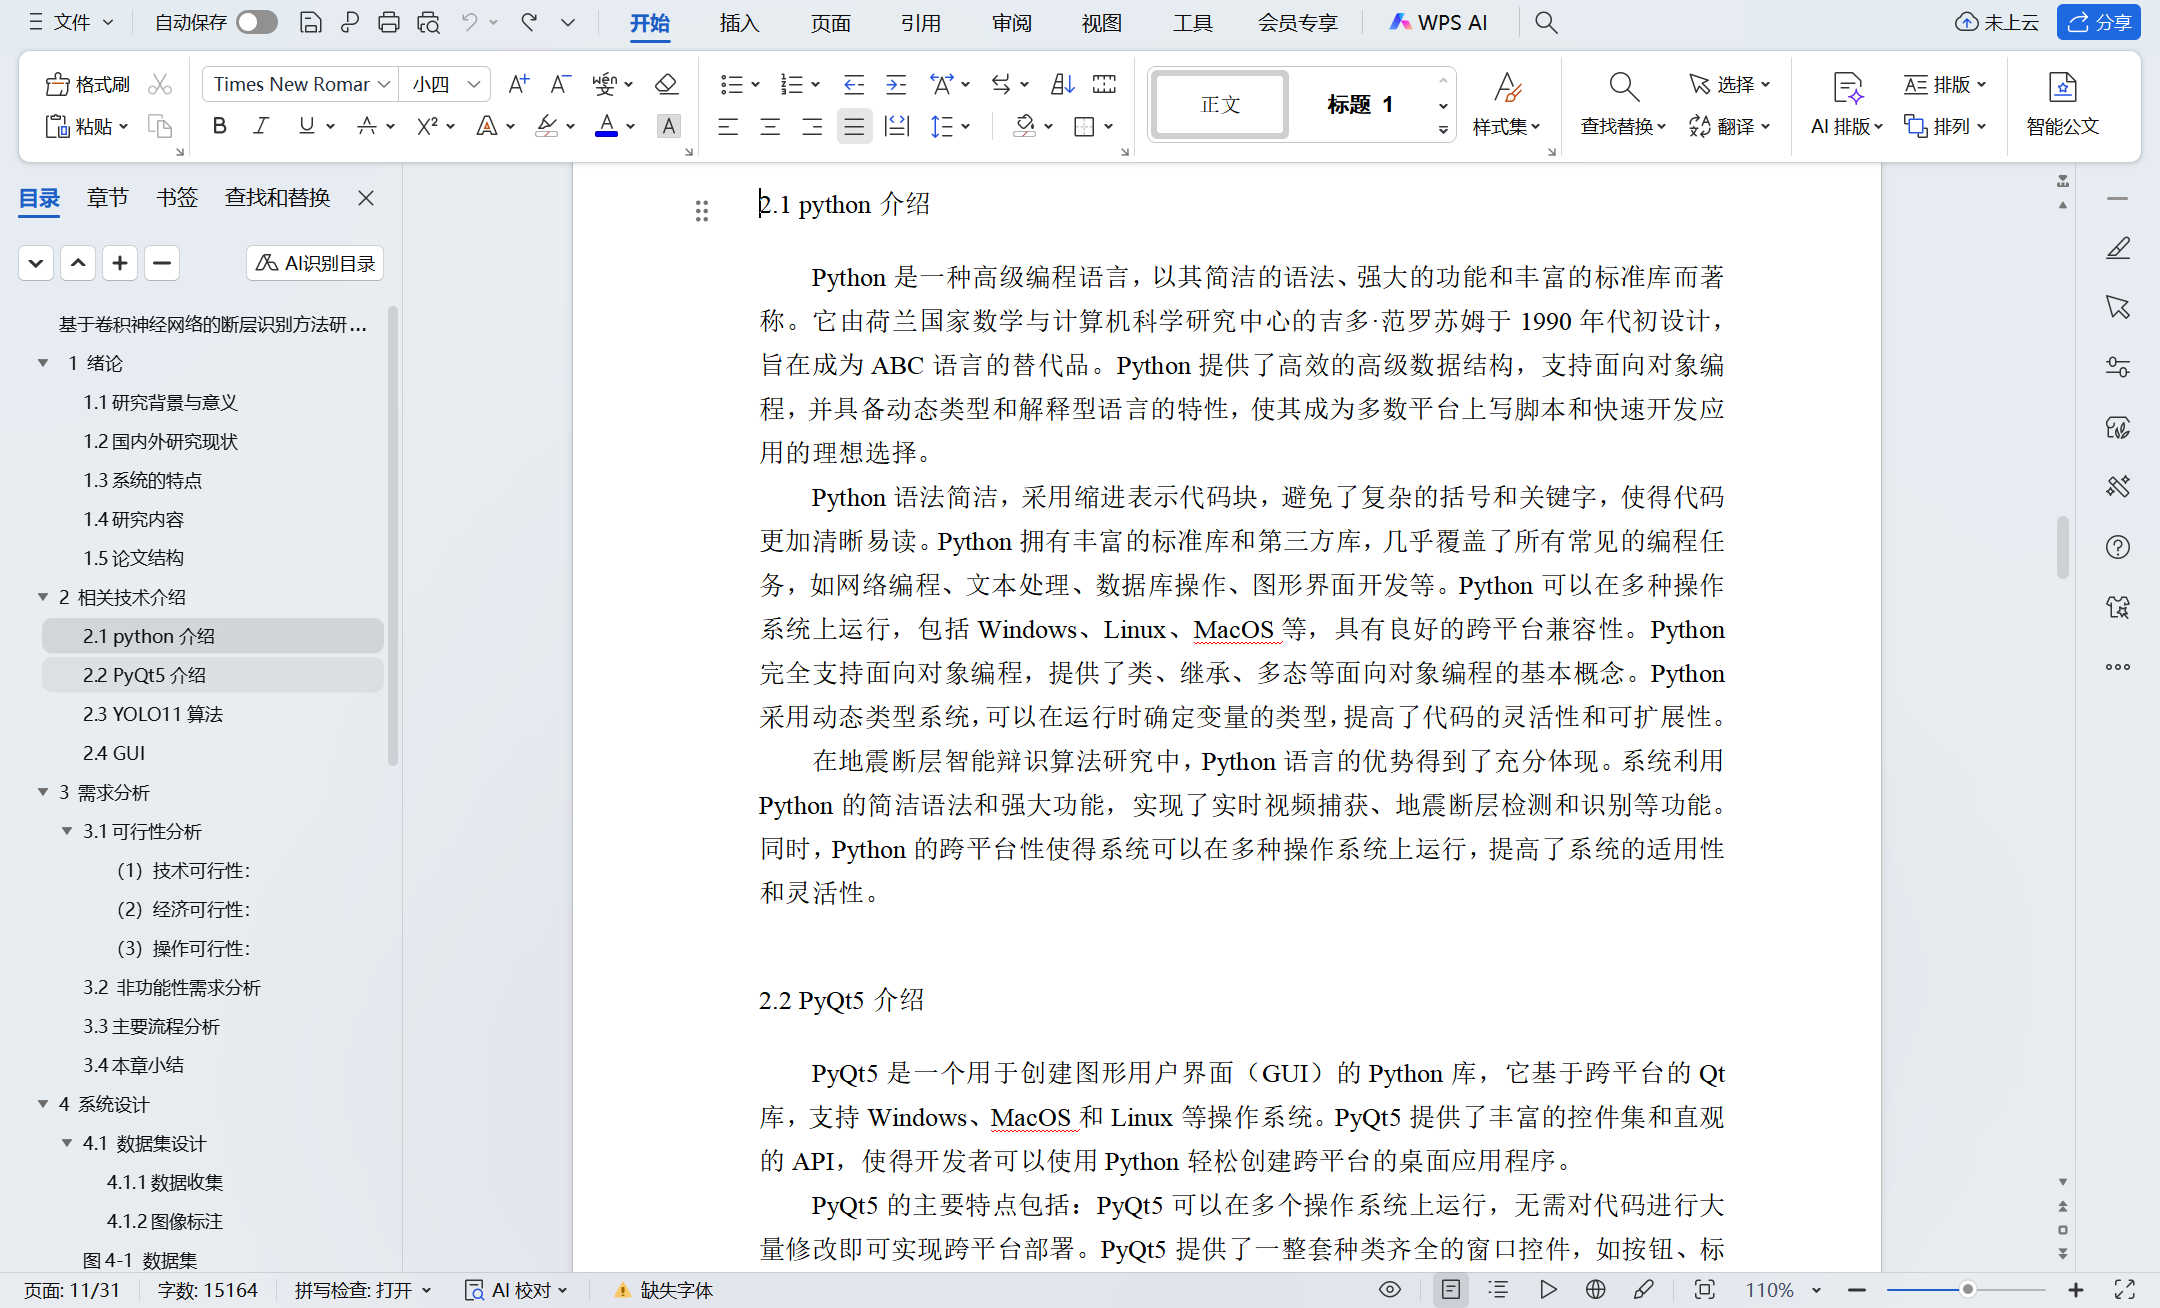Click the zoom slider handle
The image size is (2160, 1308).
pos(1967,1289)
